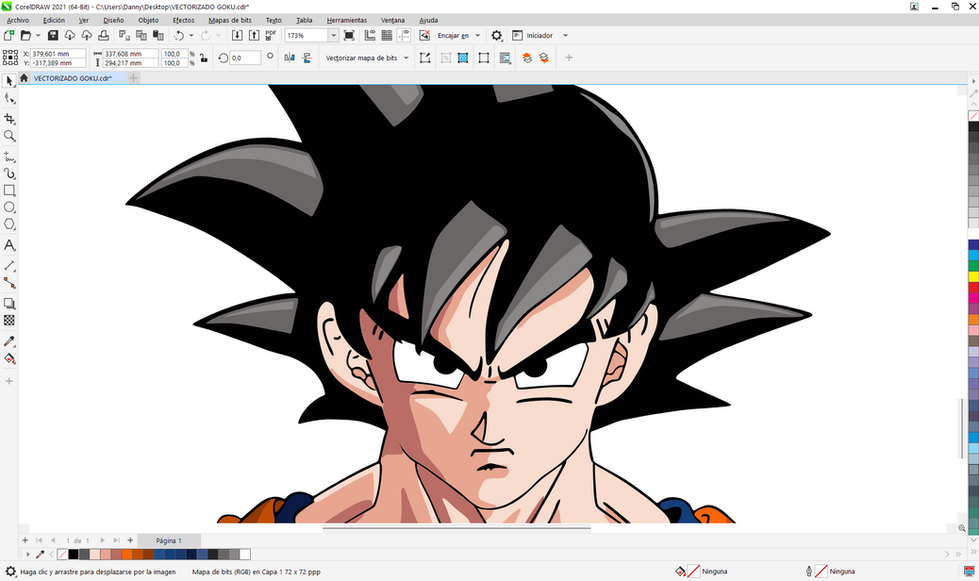This screenshot has width=979, height=581.
Task: Open the Herramientas menu
Action: coord(347,20)
